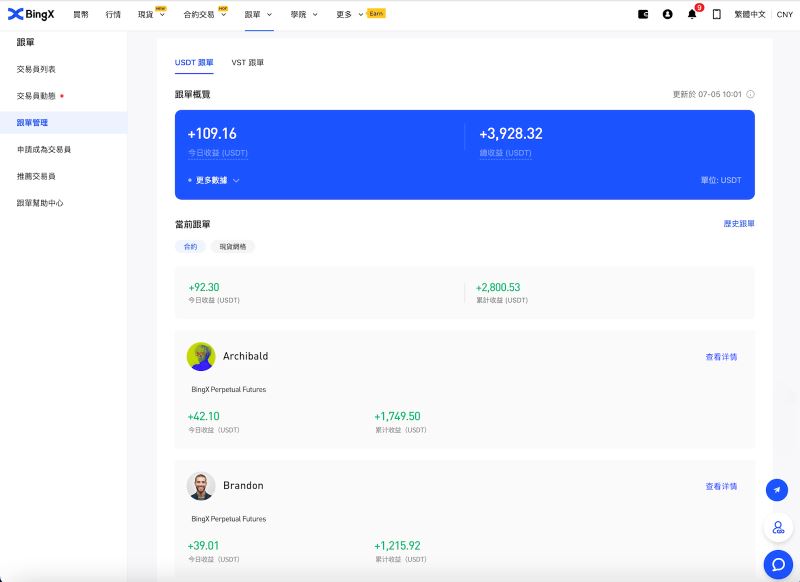Open the CNY currency selector
This screenshot has height=582, width=800.
[785, 14]
